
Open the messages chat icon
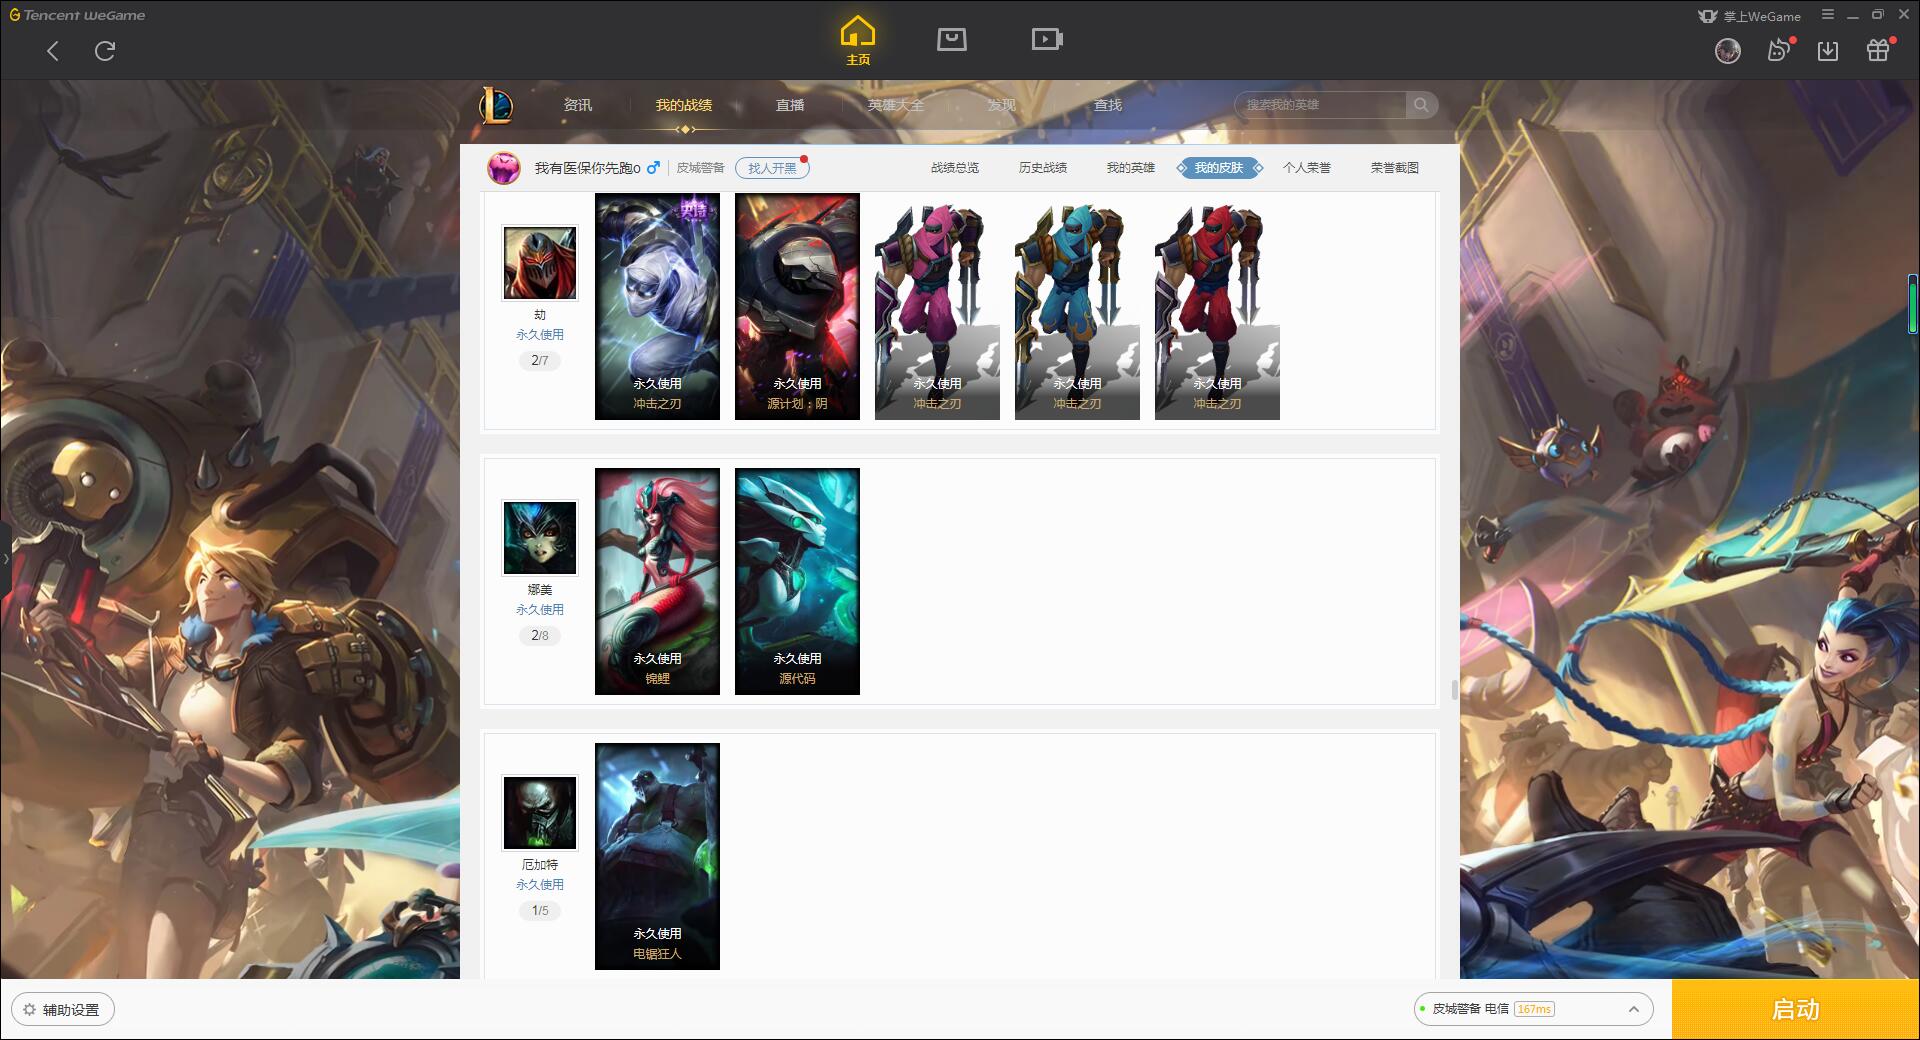tap(1780, 50)
